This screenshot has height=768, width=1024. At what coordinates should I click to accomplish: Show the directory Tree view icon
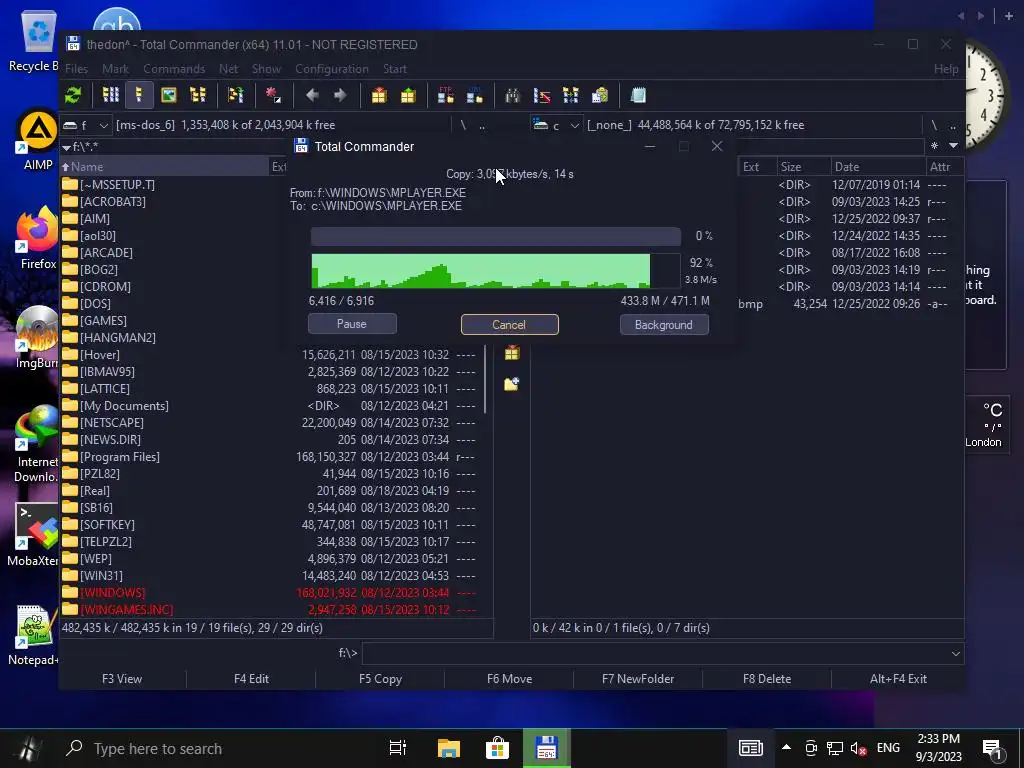[197, 95]
